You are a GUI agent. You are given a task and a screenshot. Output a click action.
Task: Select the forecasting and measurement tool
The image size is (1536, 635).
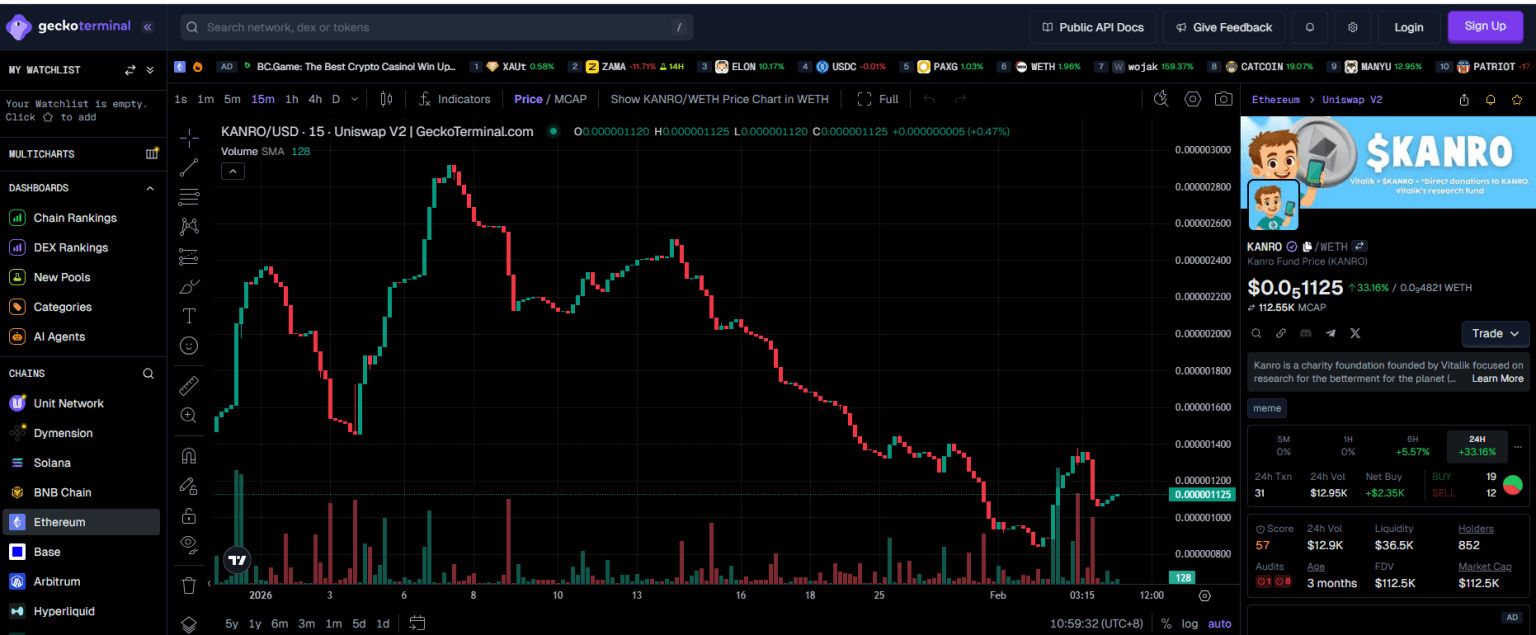coord(188,257)
